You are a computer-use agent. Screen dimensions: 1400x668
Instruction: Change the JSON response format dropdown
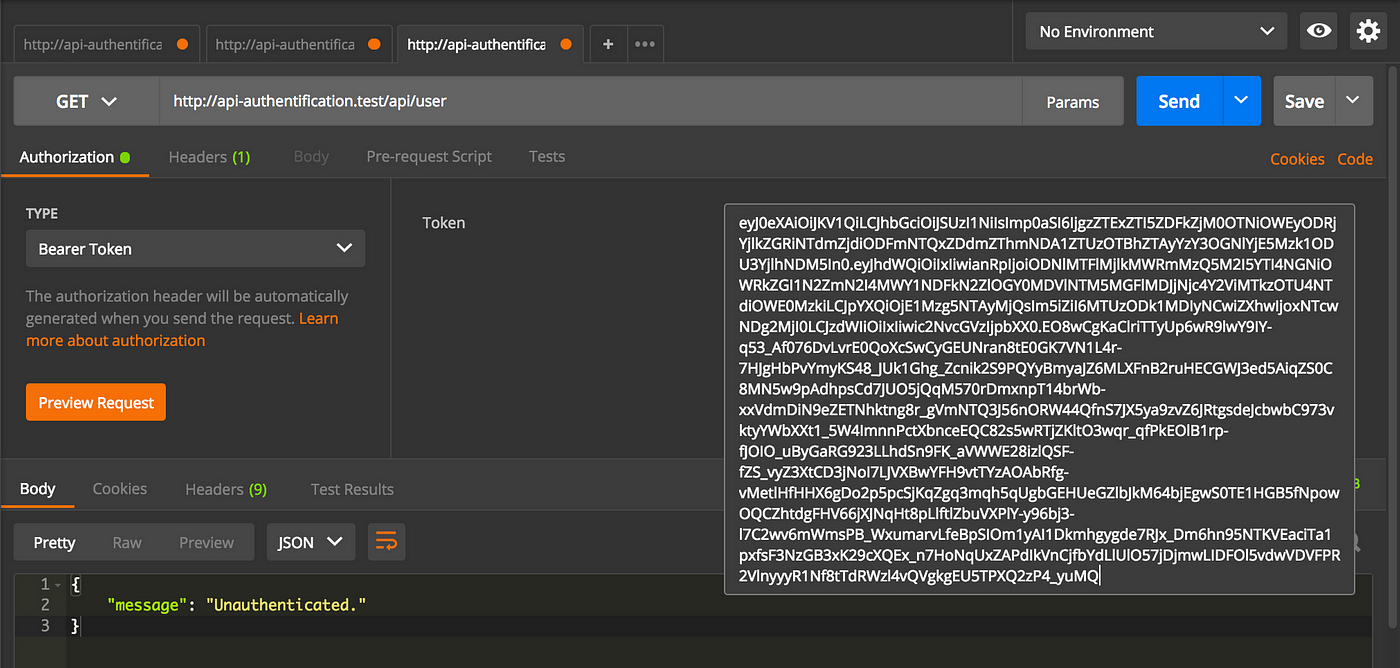click(x=310, y=542)
